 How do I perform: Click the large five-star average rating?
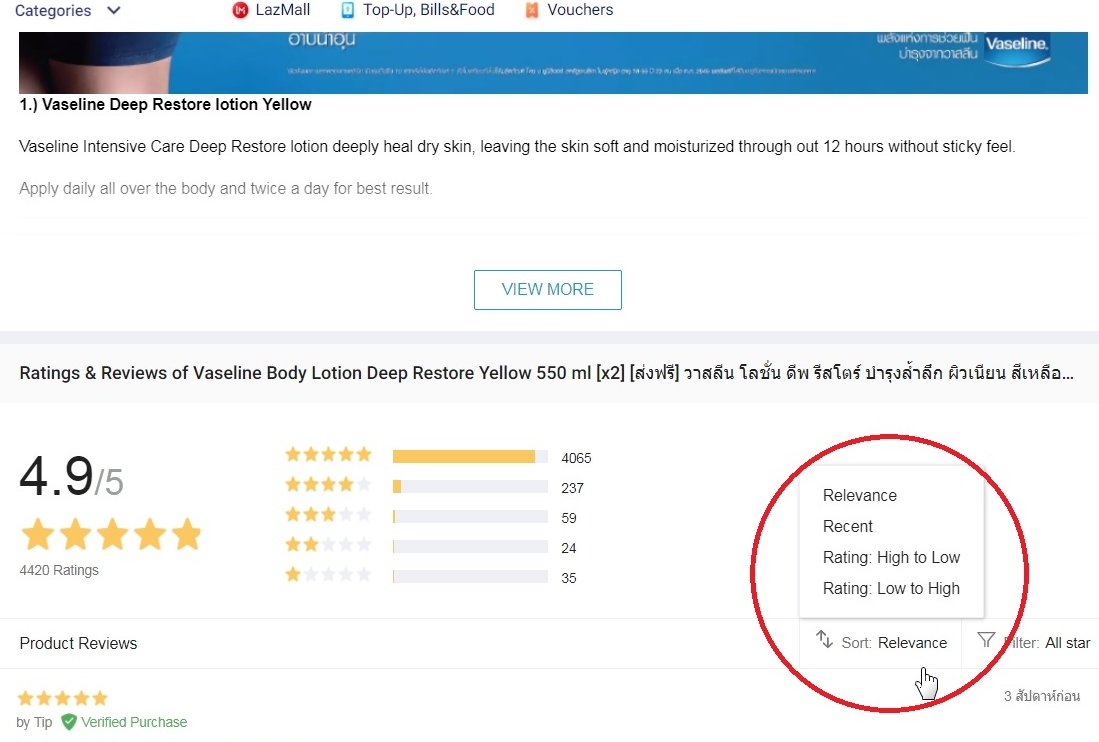point(111,535)
